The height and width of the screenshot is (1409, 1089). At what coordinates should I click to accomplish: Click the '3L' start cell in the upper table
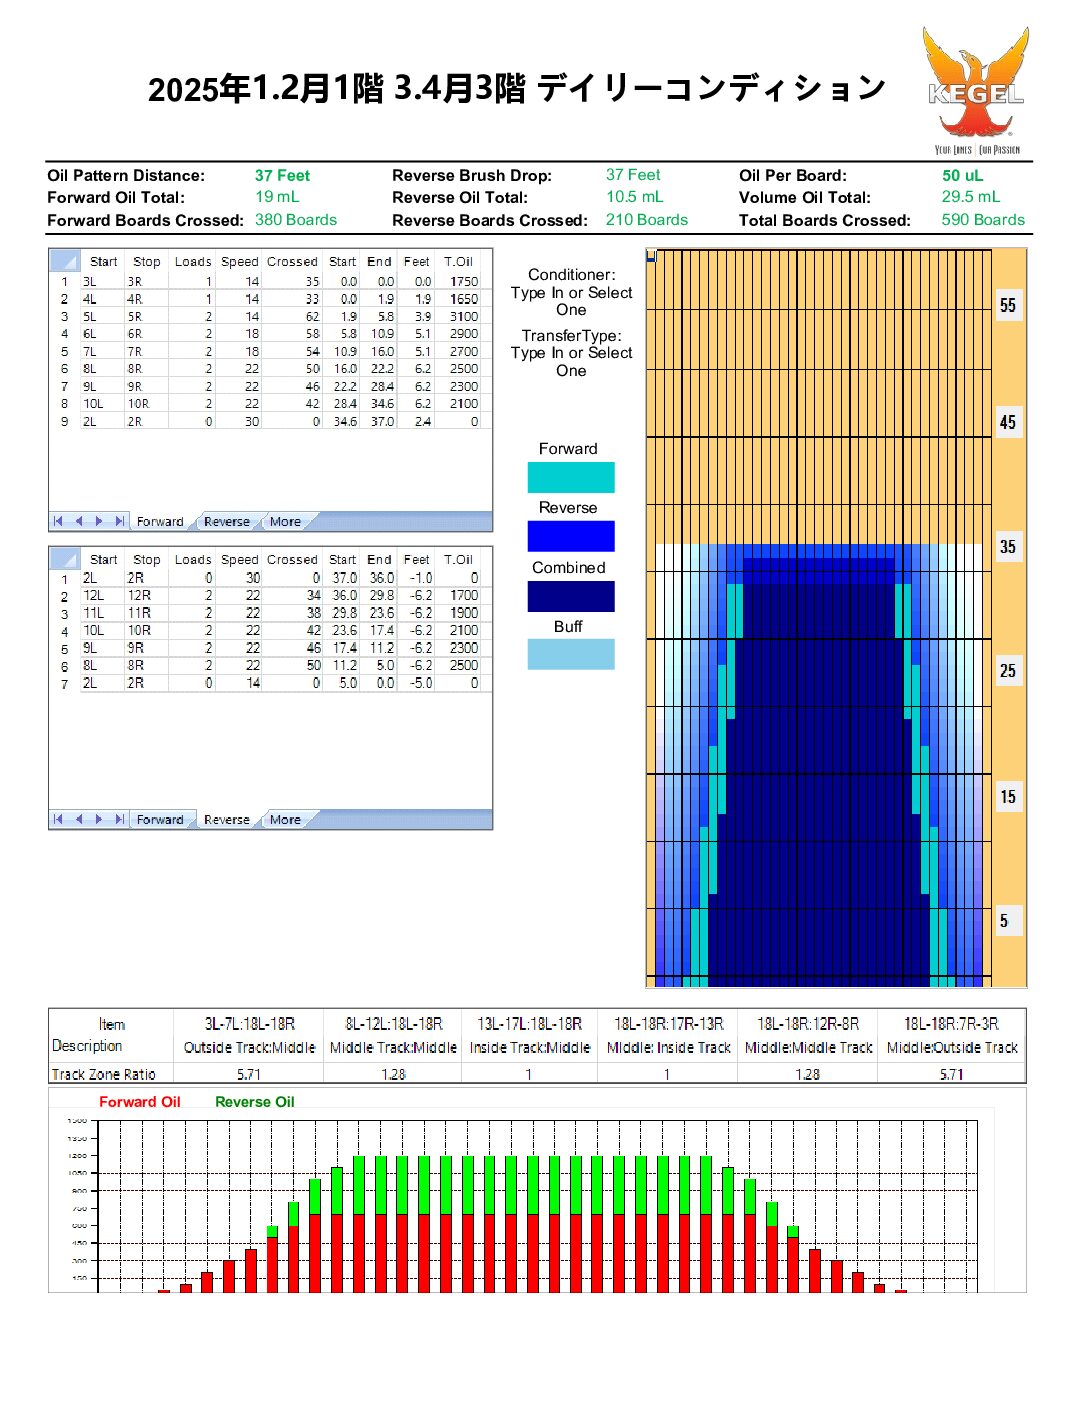coord(102,281)
